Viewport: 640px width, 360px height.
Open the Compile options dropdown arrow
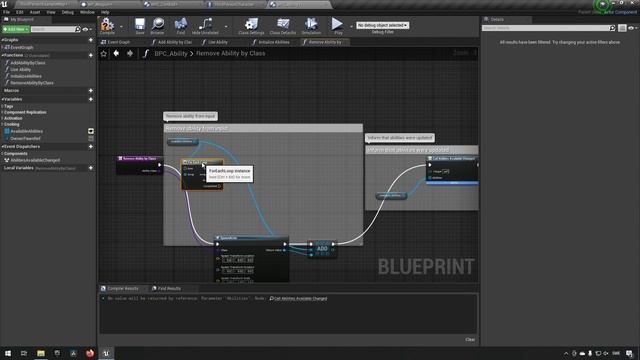tap(121, 27)
